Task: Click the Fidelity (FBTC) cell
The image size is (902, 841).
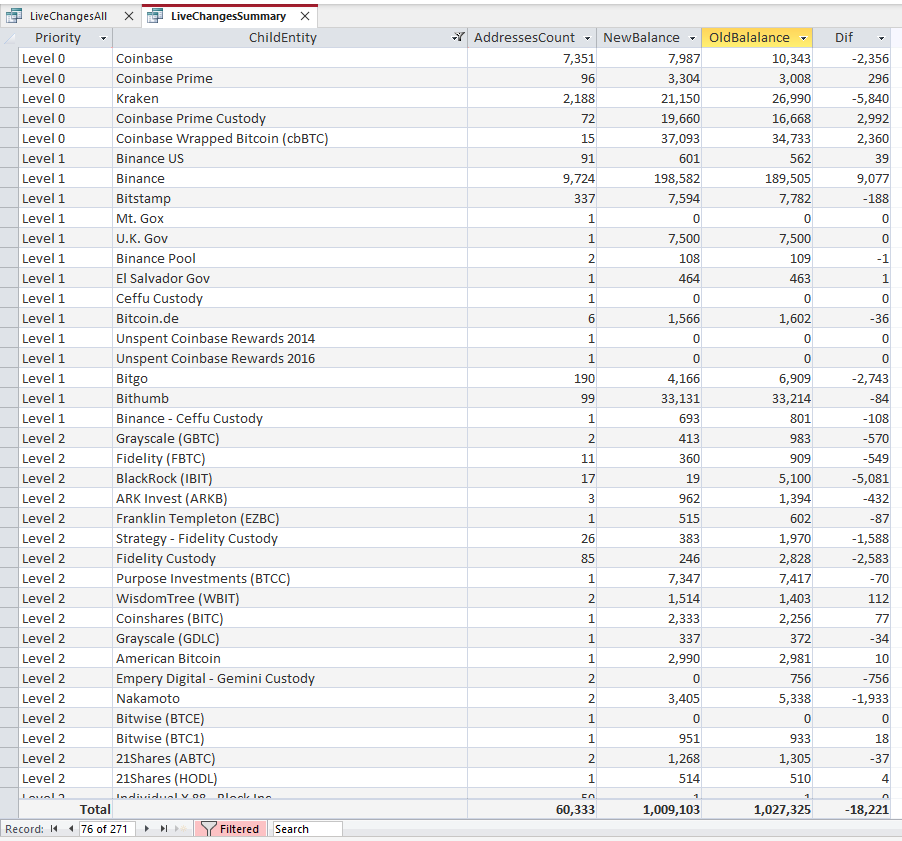Action: click(x=290, y=458)
